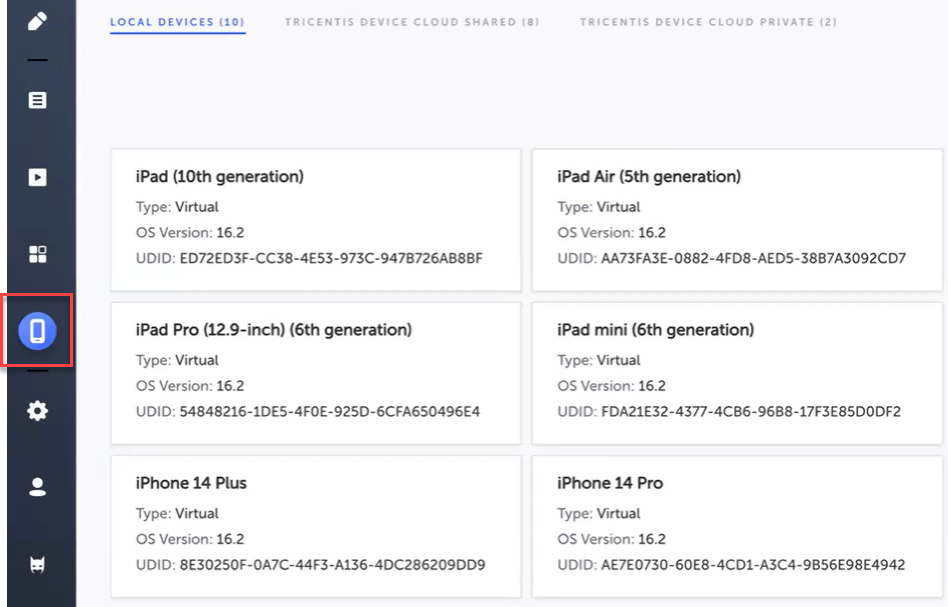This screenshot has height=607, width=948.
Task: Pick the iPad mini (6th generation) card
Action: (x=736, y=373)
